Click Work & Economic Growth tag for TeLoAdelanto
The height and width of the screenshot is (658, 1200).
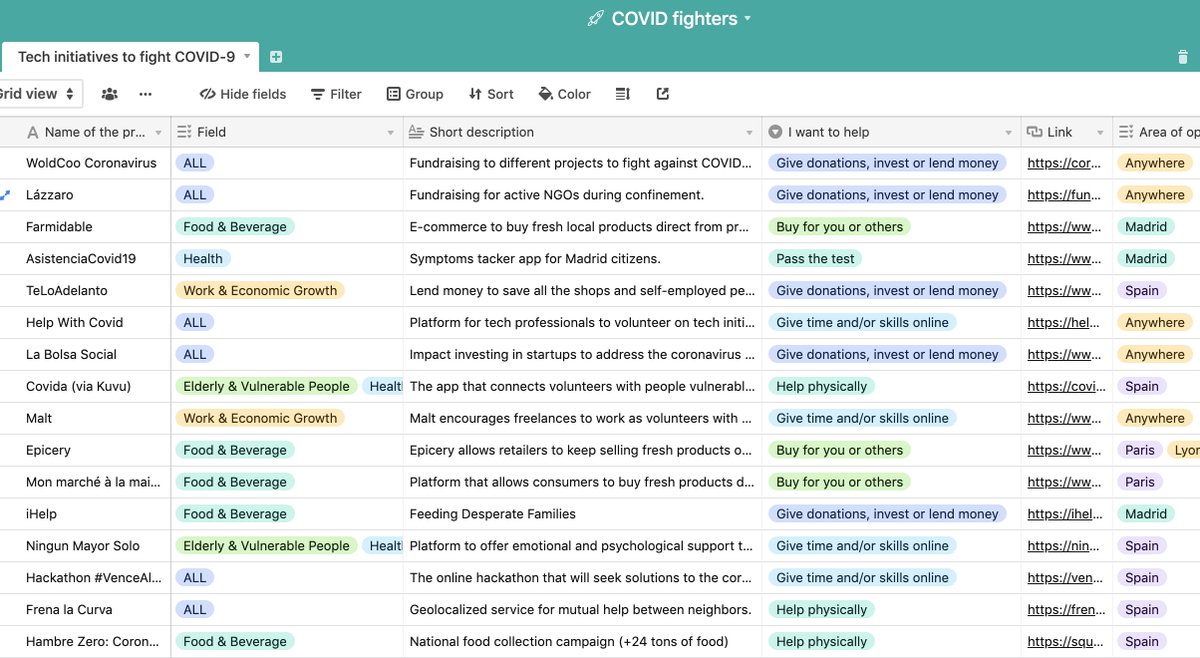pyautogui.click(x=260, y=291)
